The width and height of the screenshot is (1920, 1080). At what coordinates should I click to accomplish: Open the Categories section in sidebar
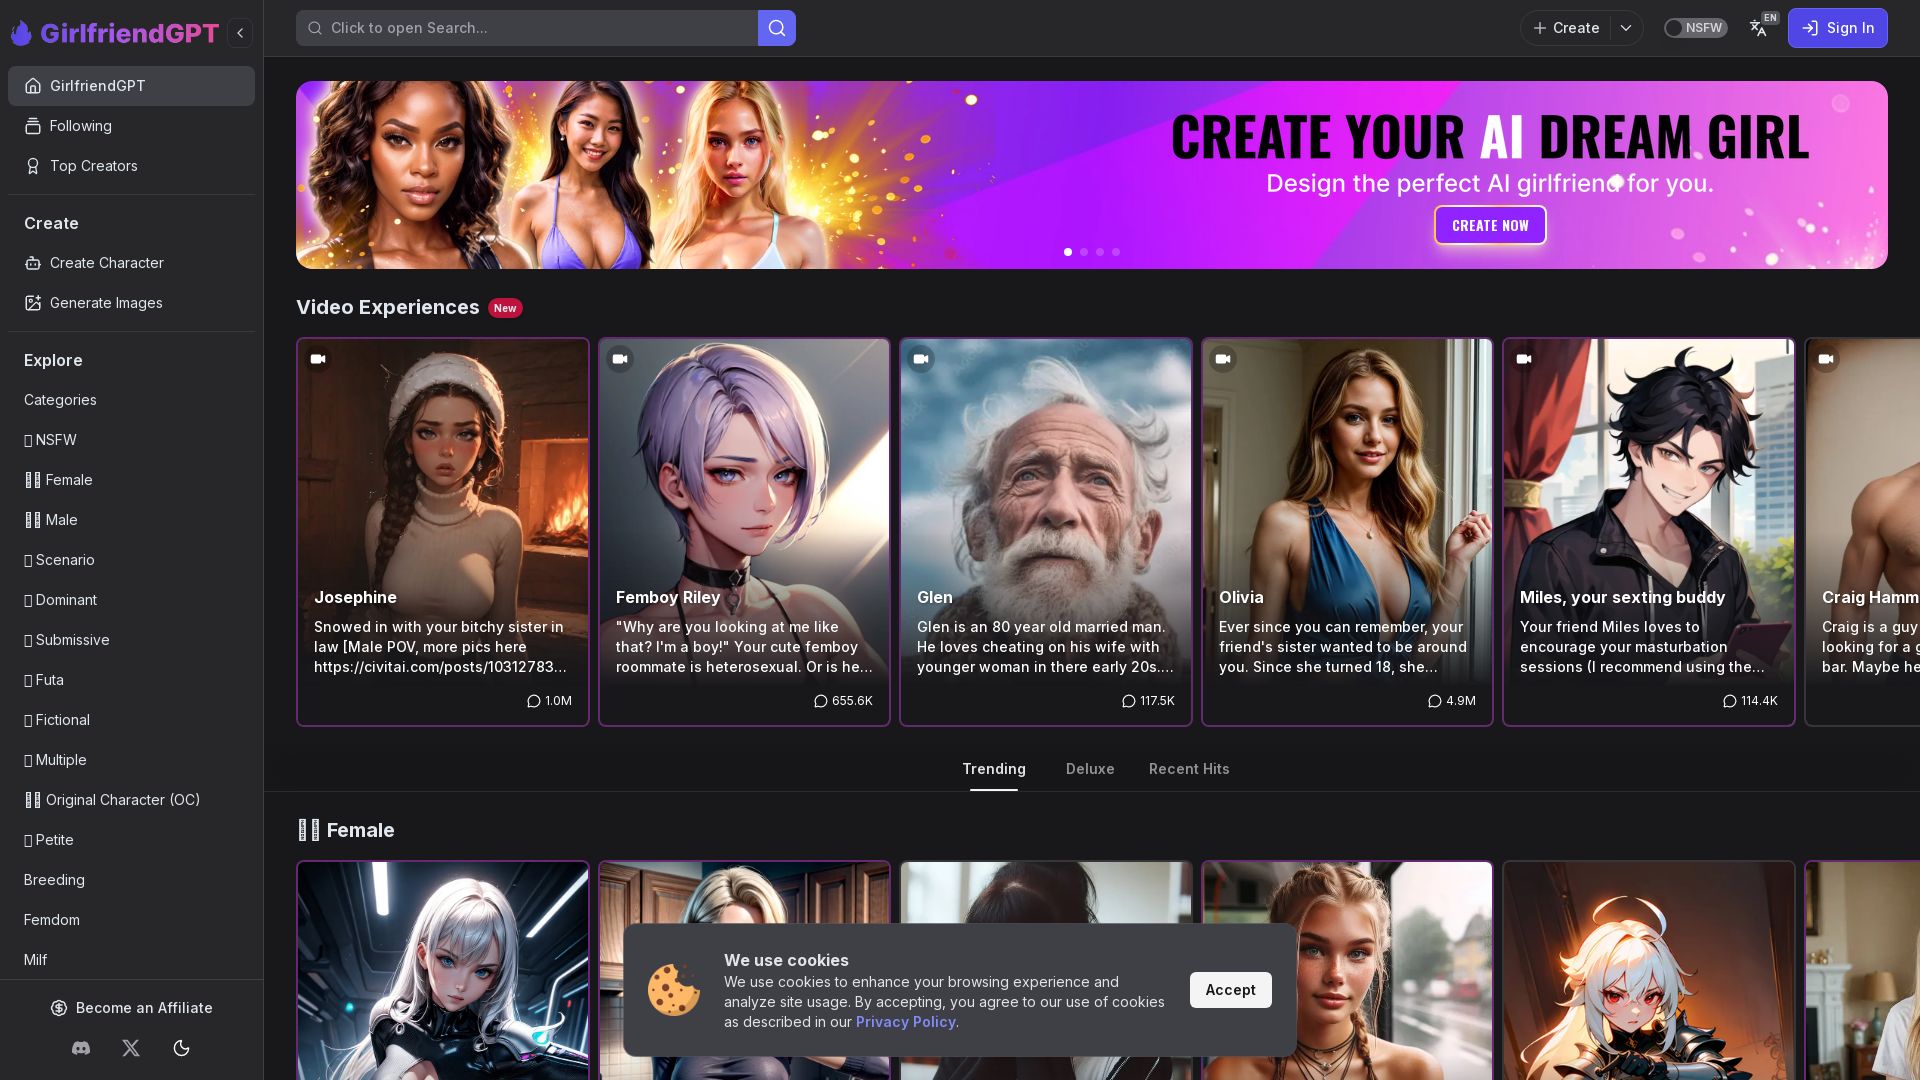coord(60,400)
